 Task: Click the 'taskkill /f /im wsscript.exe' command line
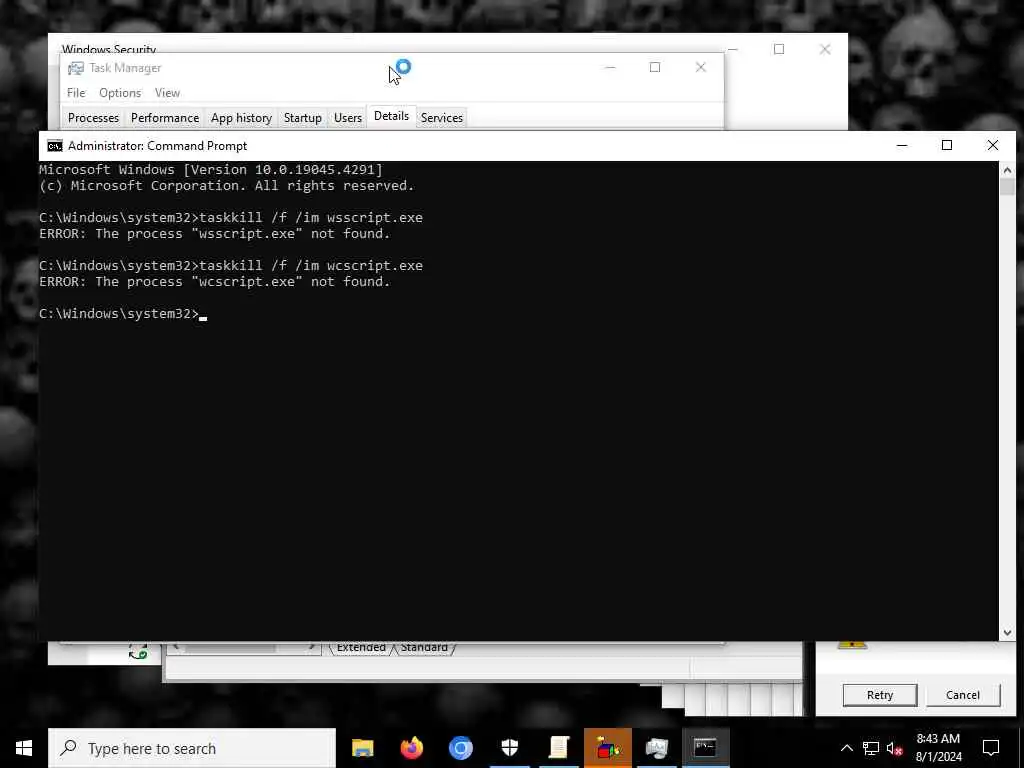(x=231, y=217)
